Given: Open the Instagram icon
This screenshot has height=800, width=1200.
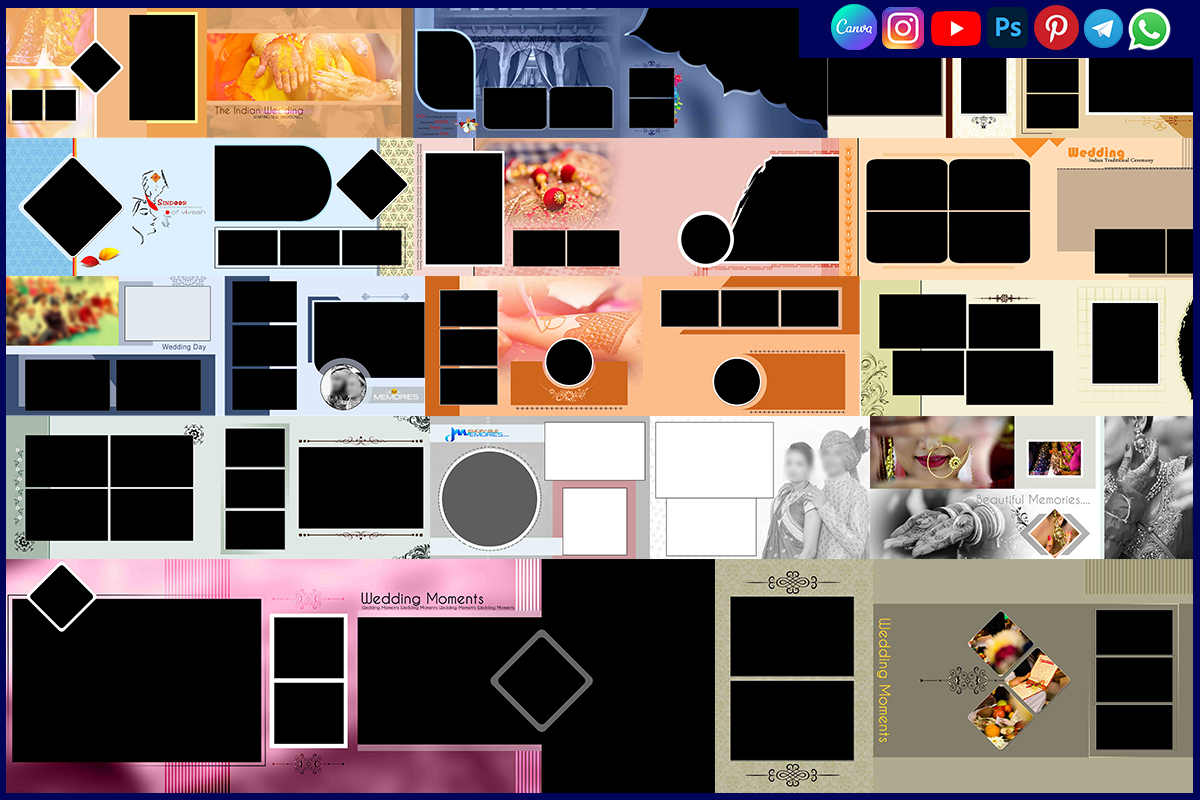Looking at the screenshot, I should pyautogui.click(x=902, y=28).
